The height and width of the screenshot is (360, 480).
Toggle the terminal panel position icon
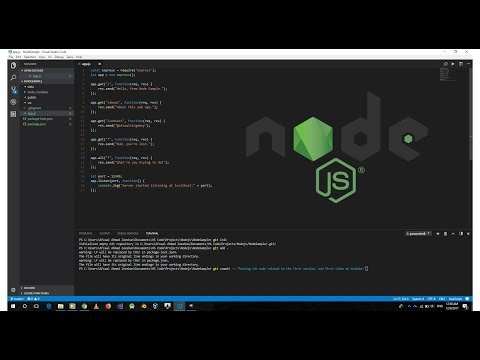pos(461,234)
